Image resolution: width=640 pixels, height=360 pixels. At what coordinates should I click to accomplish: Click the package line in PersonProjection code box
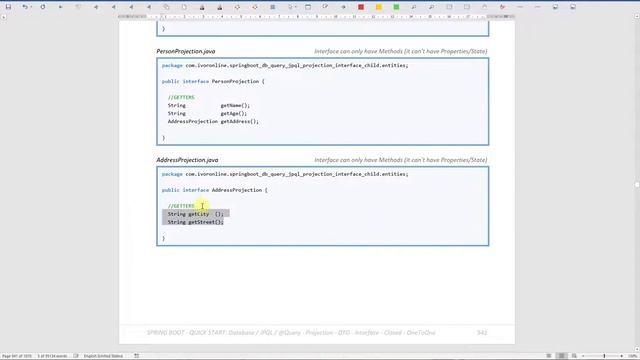(285, 65)
